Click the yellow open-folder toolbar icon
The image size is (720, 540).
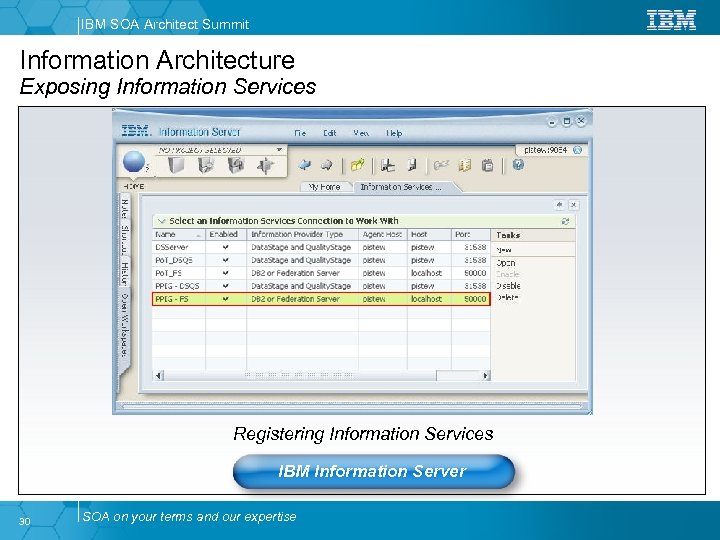357,165
